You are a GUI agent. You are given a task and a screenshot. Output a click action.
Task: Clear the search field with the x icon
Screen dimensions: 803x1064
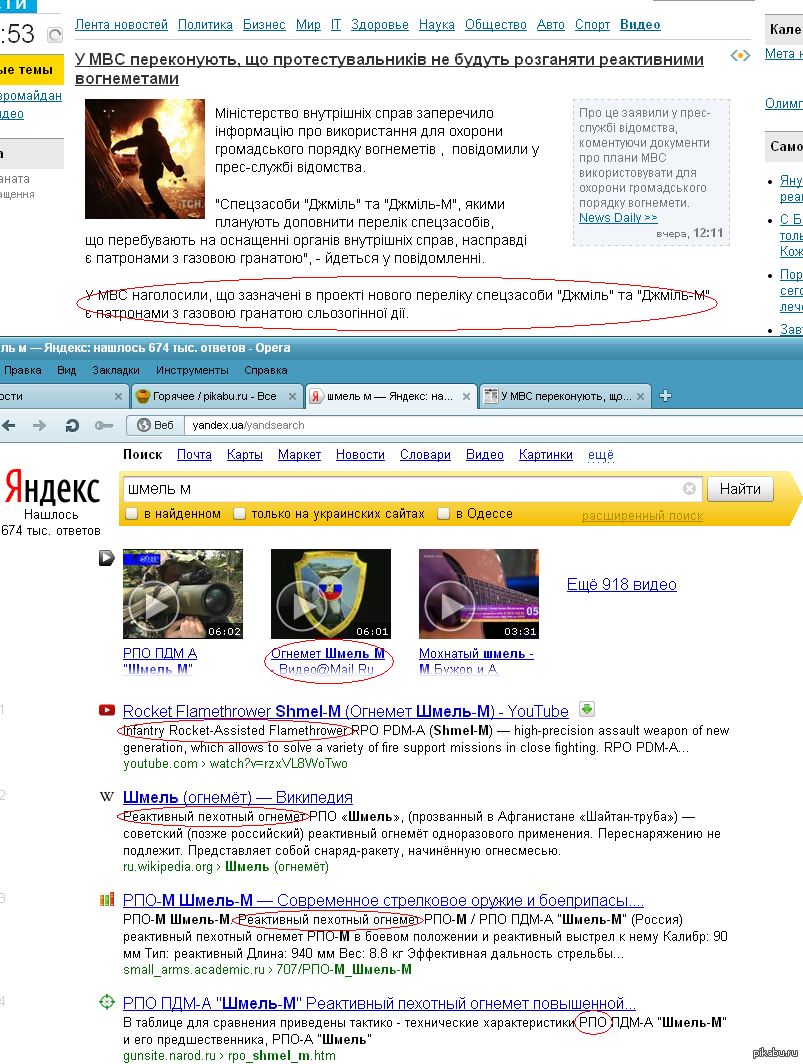(x=690, y=489)
